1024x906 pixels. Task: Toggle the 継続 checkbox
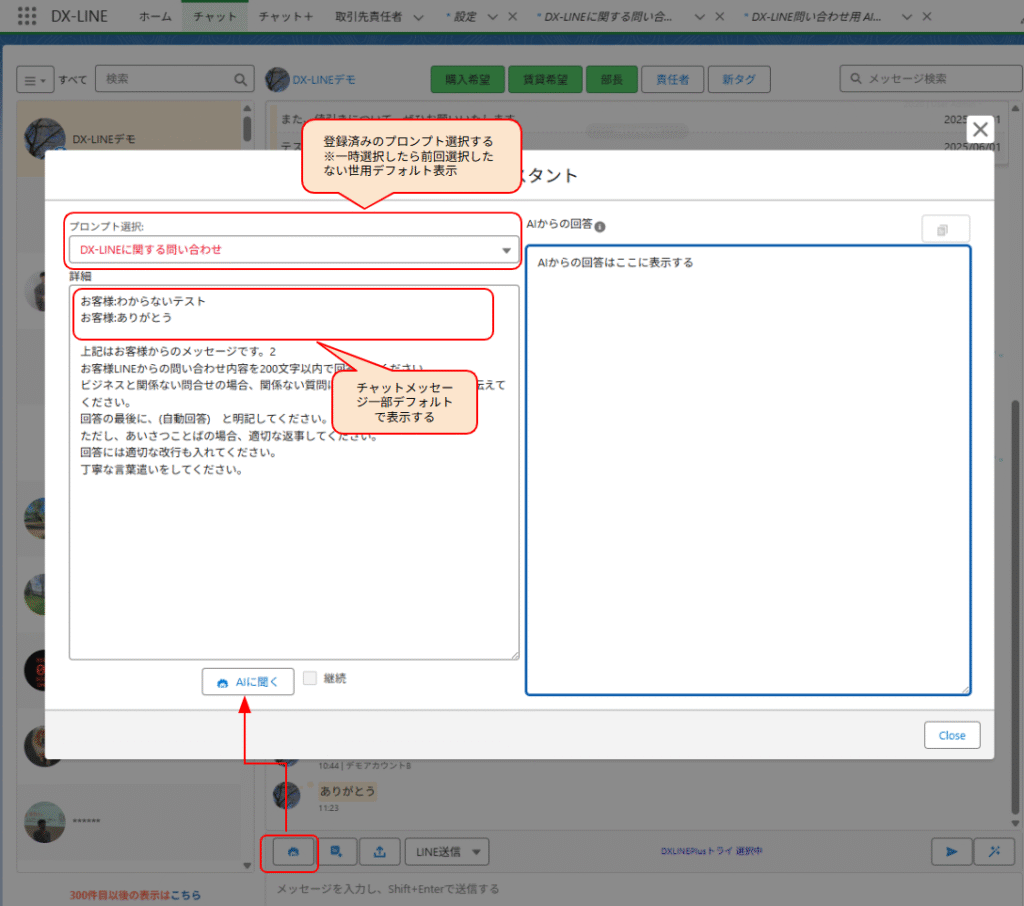pyautogui.click(x=310, y=678)
